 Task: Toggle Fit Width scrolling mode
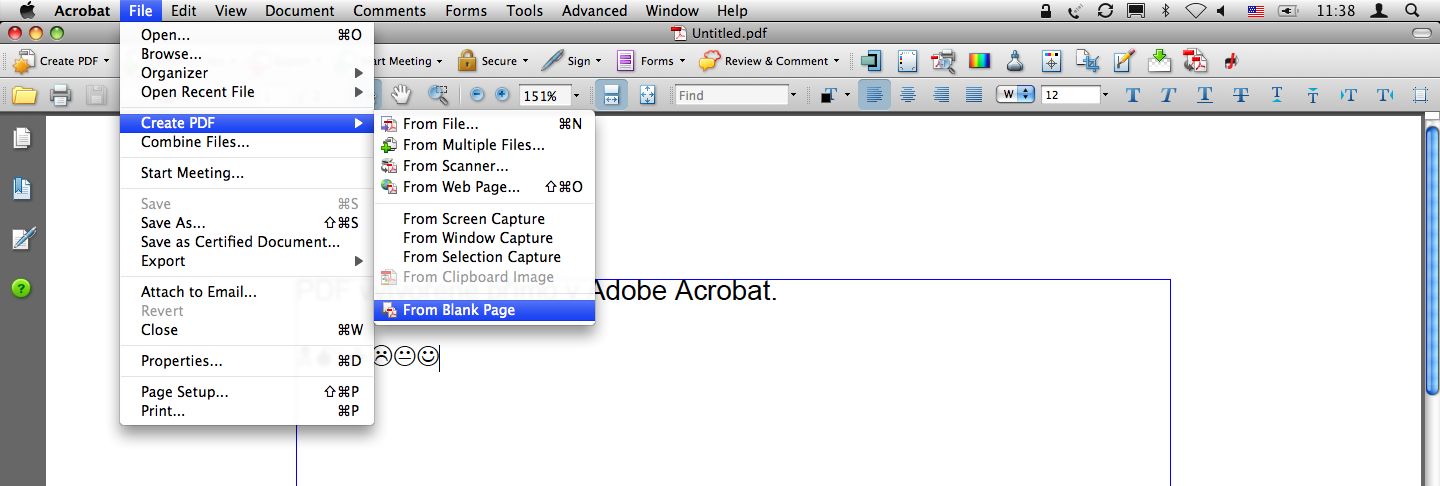point(611,95)
